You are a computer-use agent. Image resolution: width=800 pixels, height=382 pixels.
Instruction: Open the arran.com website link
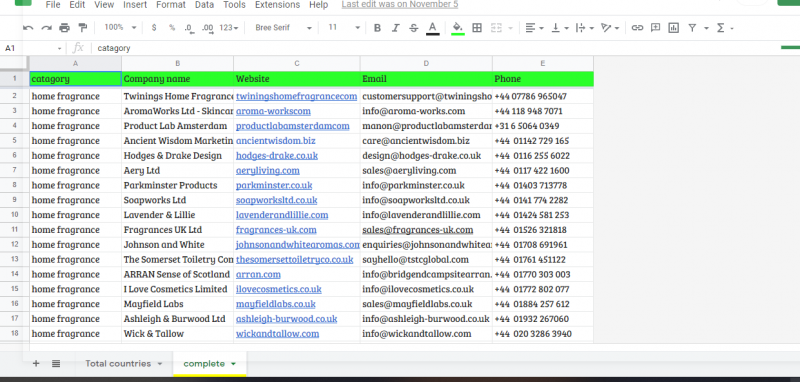click(x=258, y=274)
